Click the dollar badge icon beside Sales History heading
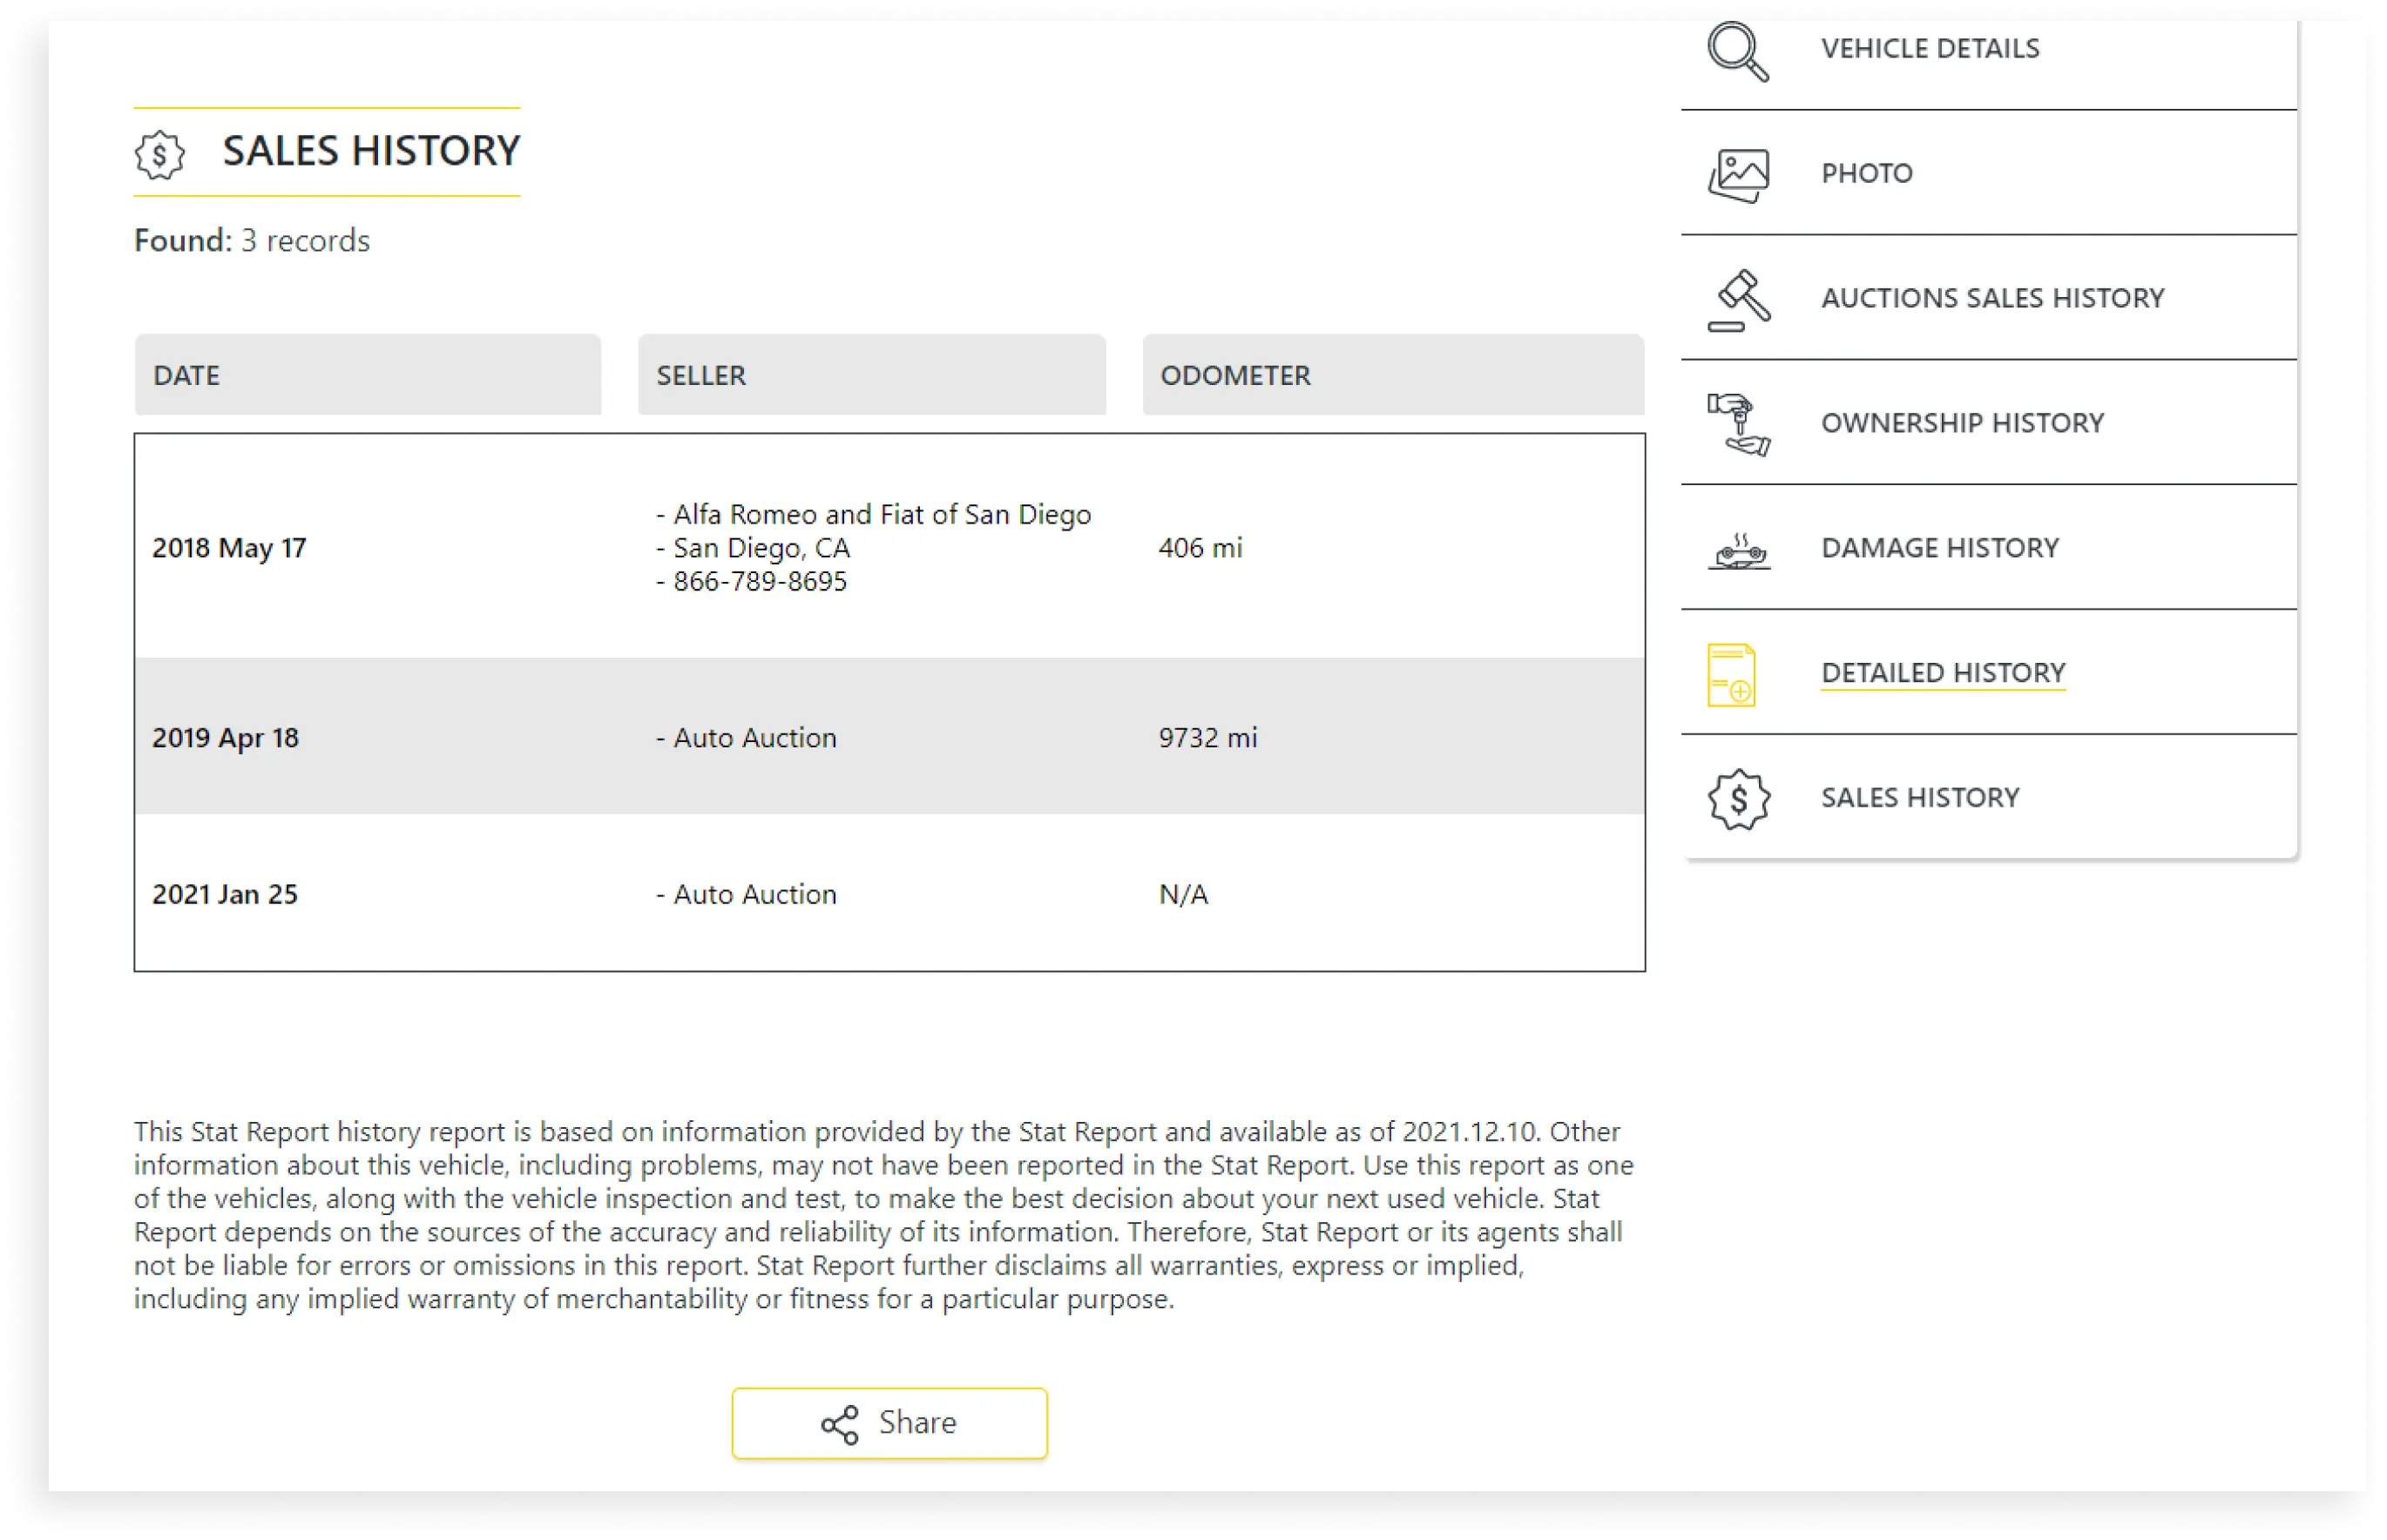This screenshot has height=1540, width=2387. [160, 155]
